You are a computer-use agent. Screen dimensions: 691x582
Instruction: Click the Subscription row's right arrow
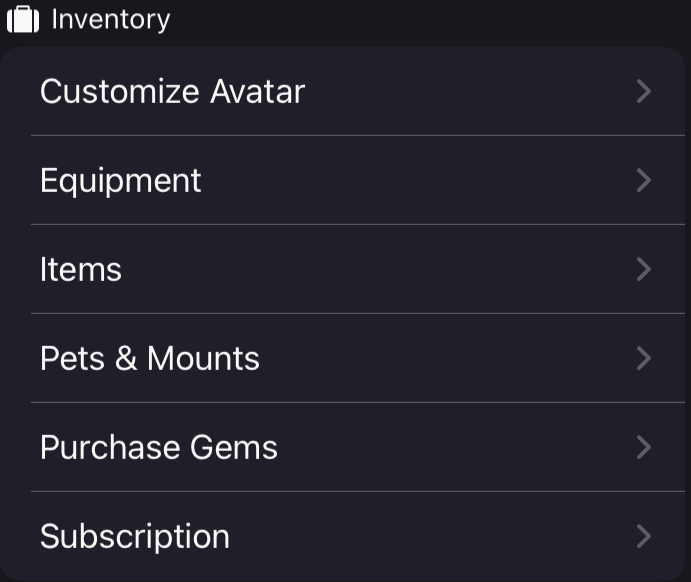tap(644, 537)
